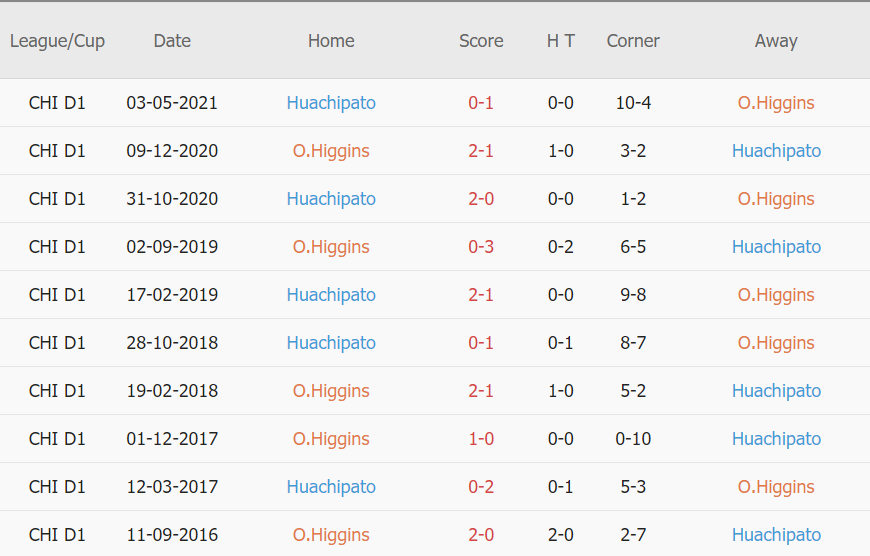Open Huachipato away link for 09-12-2020 match
870x556 pixels.
coord(776,151)
